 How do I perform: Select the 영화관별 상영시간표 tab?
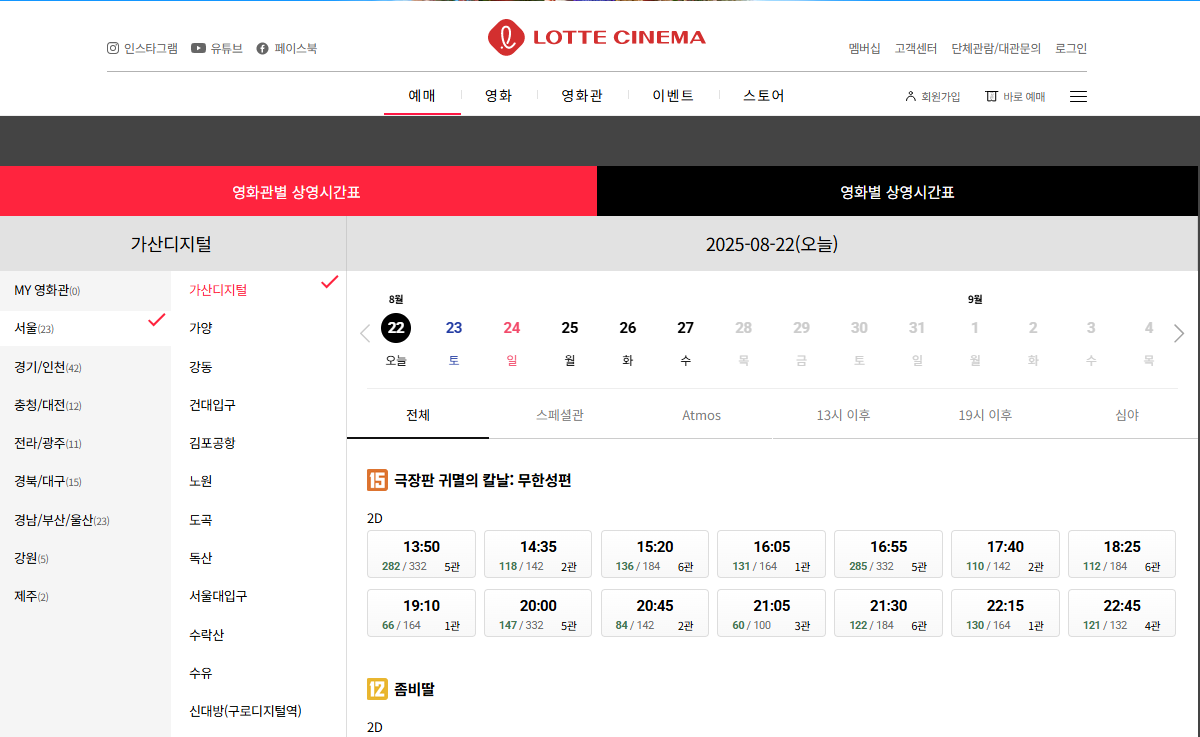tap(298, 191)
